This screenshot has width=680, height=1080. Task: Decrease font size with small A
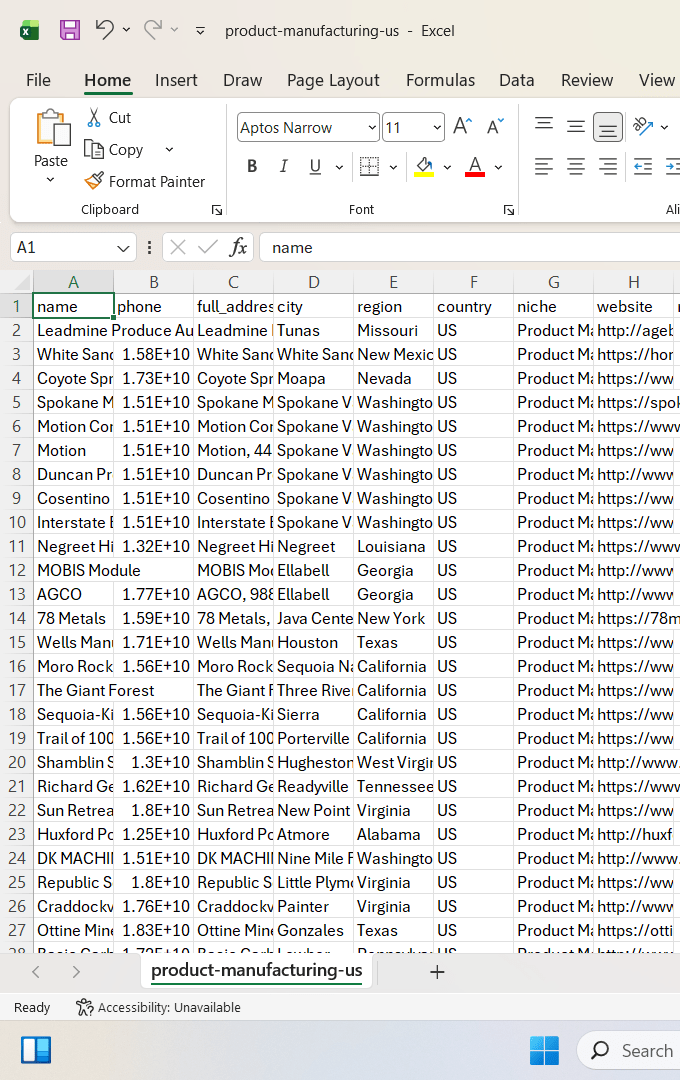pos(495,127)
